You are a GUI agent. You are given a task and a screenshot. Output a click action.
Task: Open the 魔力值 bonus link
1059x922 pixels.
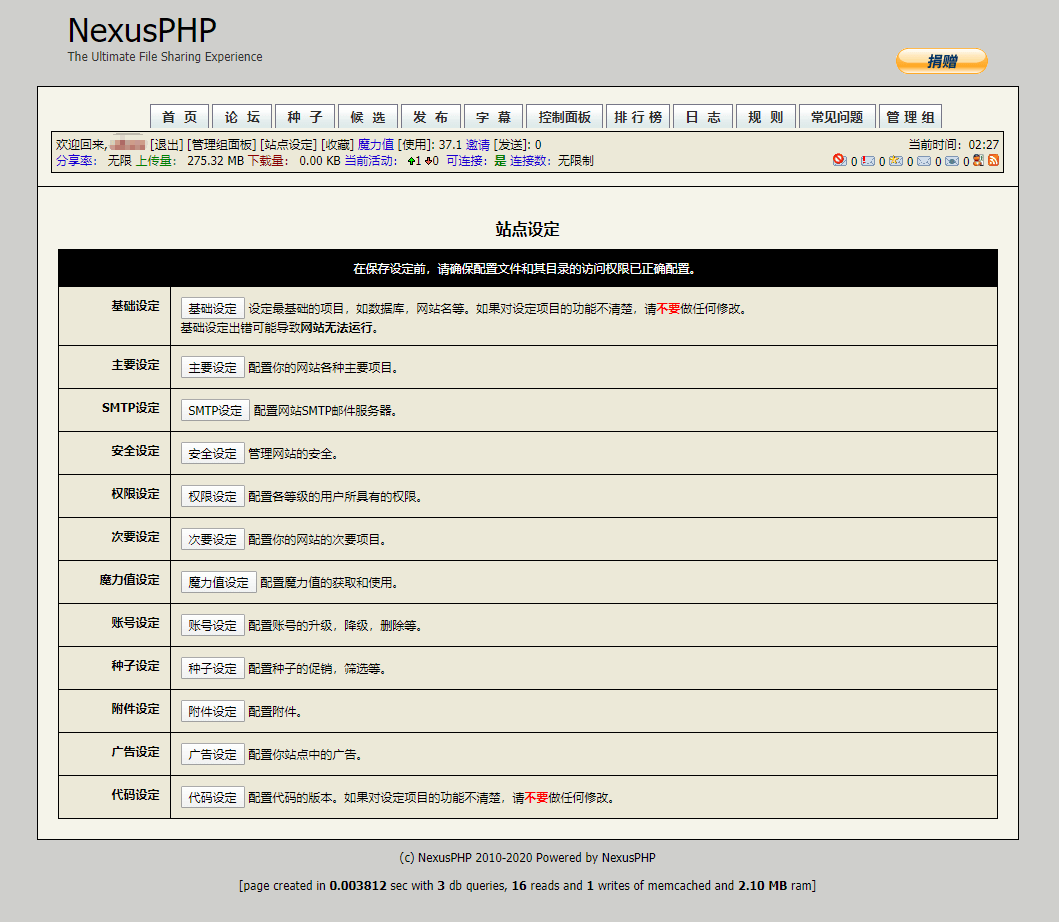point(376,145)
